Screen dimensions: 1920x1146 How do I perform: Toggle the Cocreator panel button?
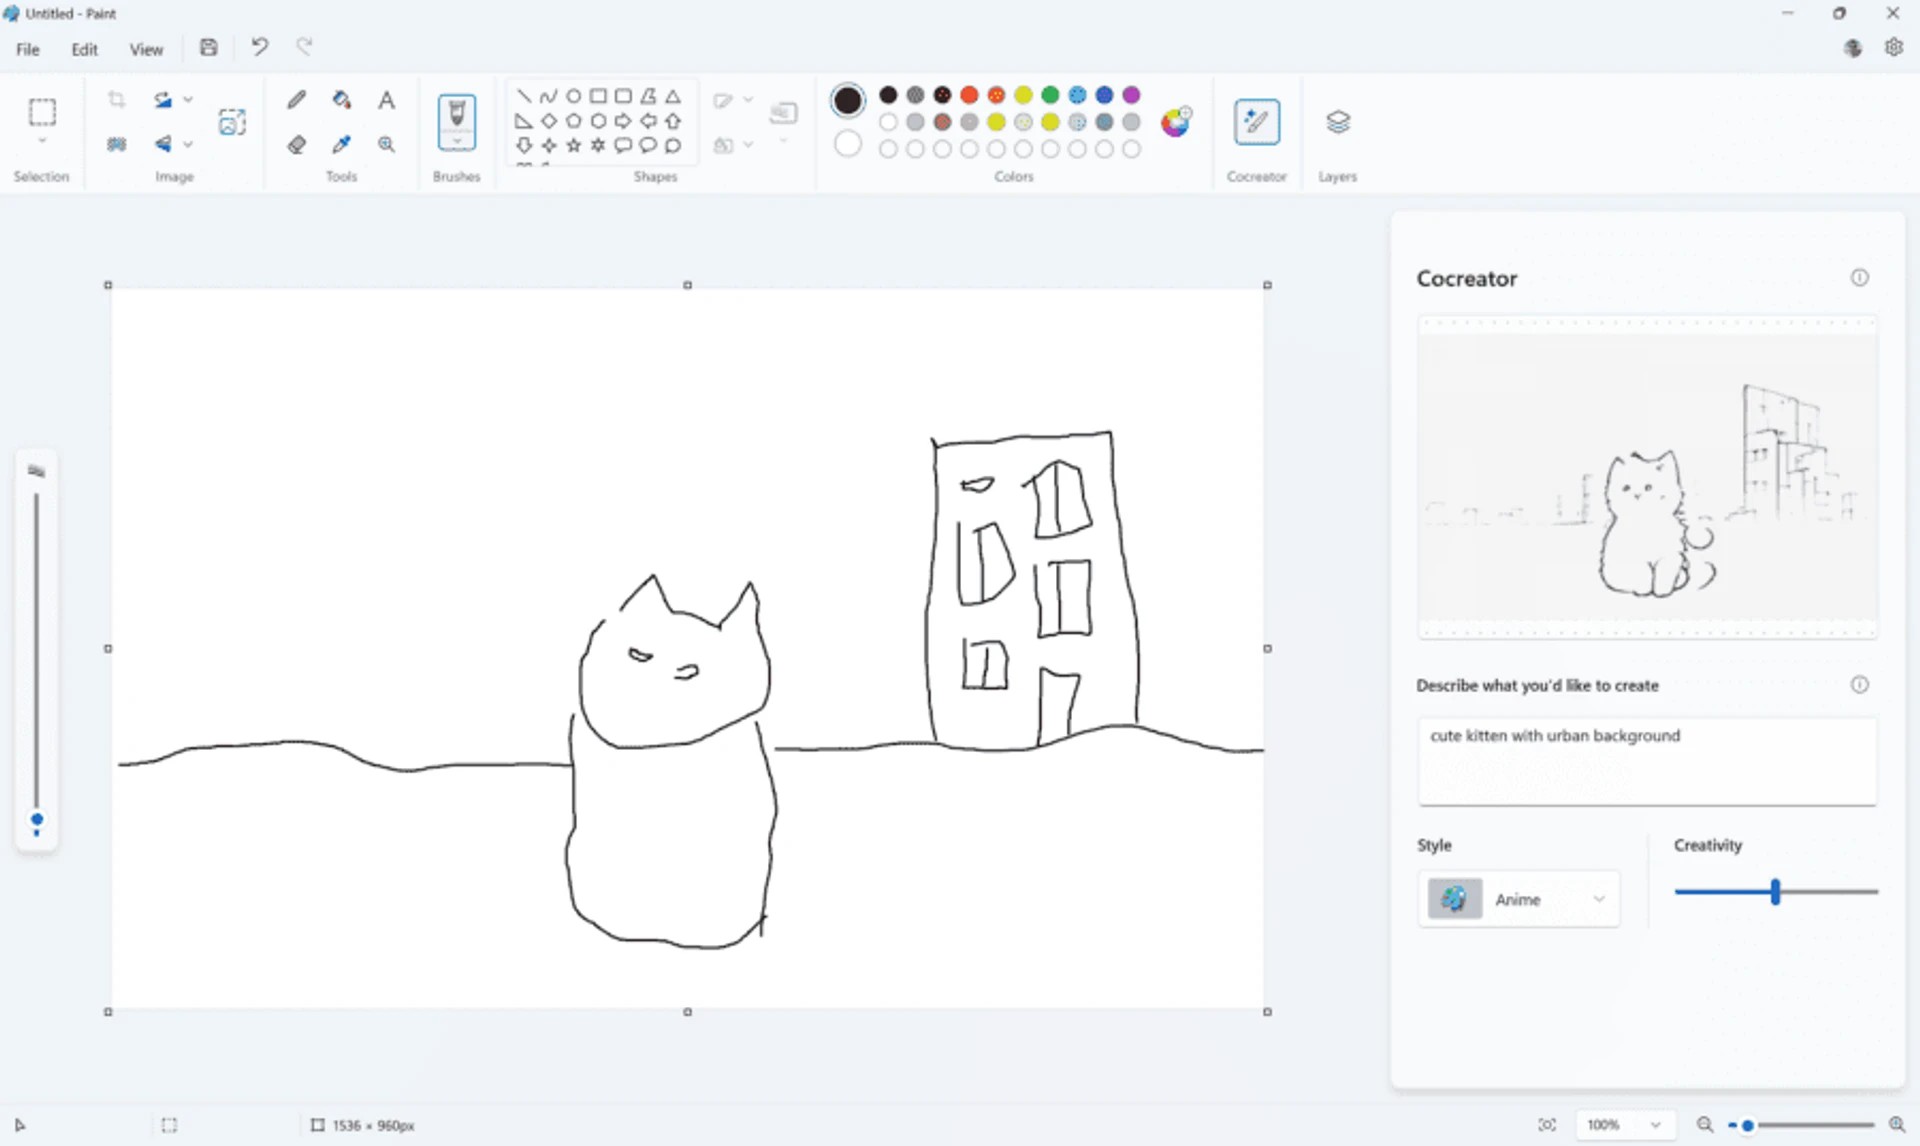pos(1256,123)
